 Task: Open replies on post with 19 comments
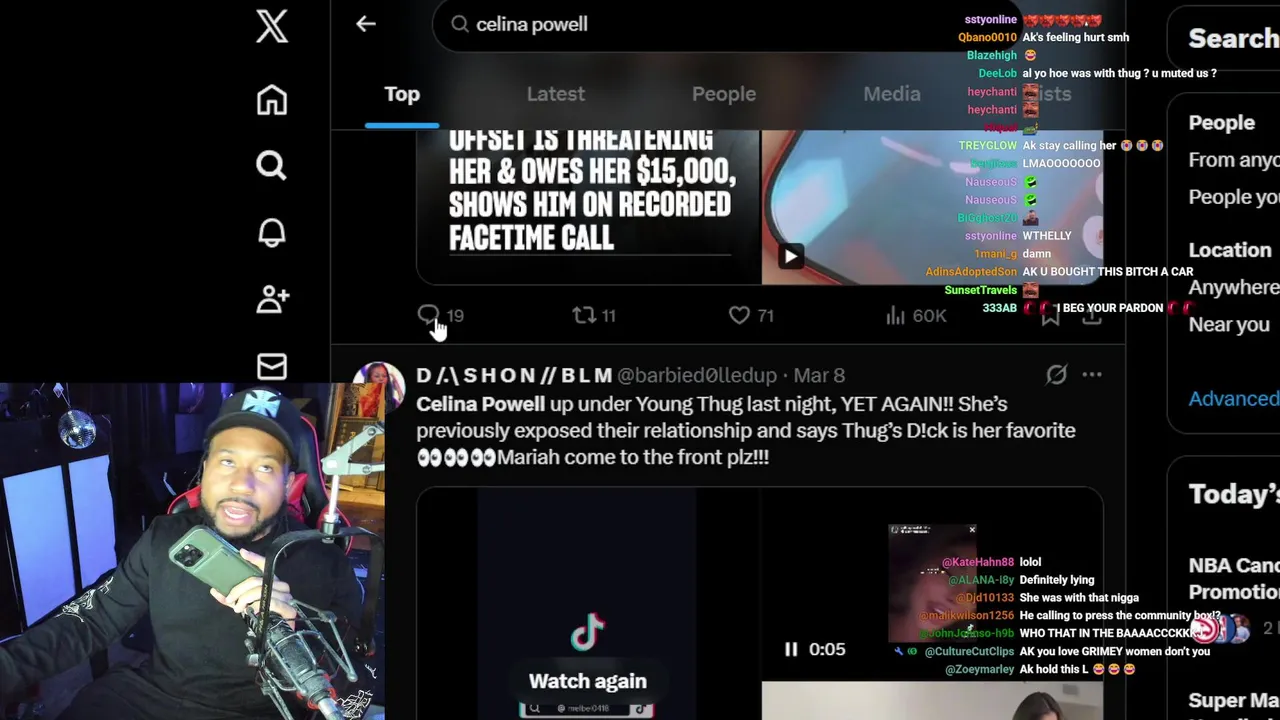[440, 316]
